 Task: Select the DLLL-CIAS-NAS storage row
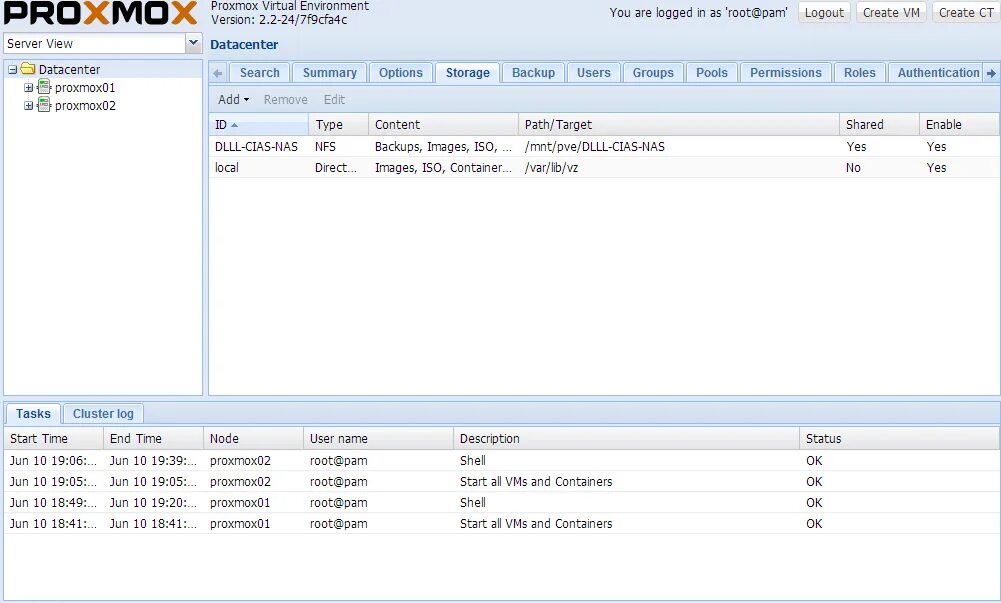click(604, 147)
